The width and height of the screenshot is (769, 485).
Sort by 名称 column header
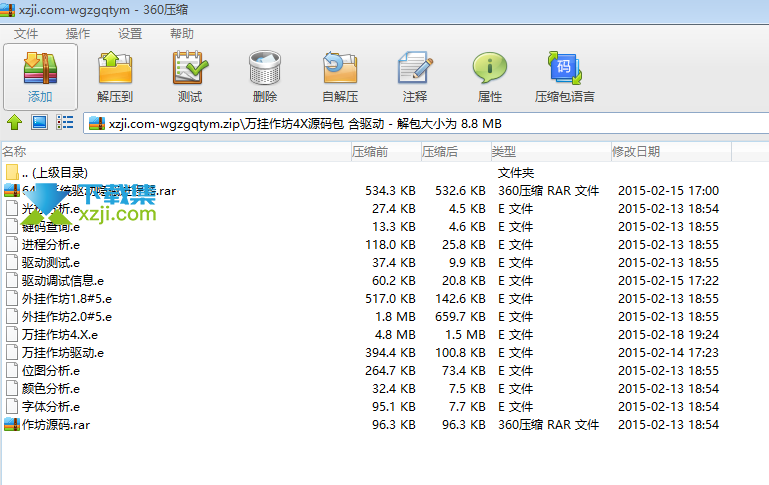tap(177, 152)
